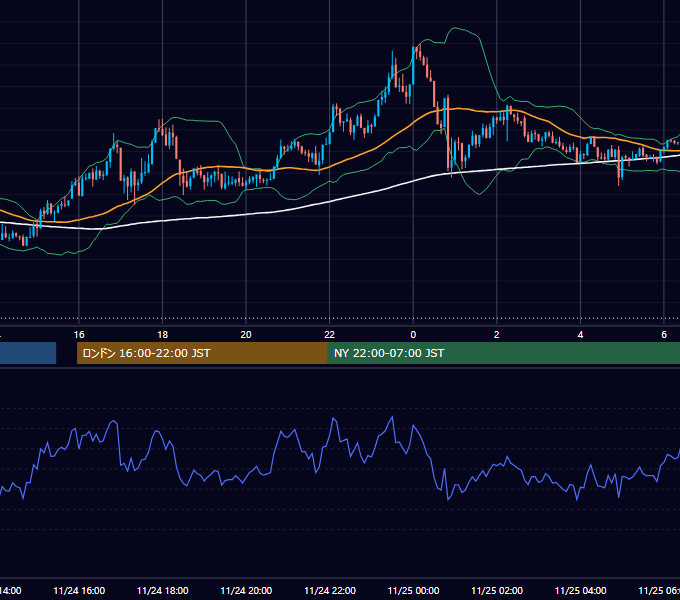Click the 20 hour label on upper axis
Screen dimensions: 680x600
point(246,335)
